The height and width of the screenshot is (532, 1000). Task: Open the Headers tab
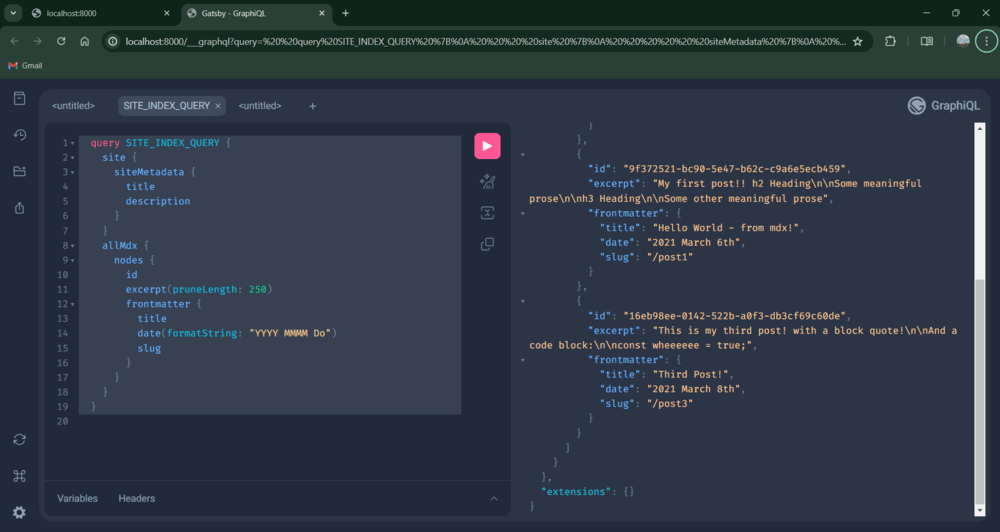coord(136,498)
